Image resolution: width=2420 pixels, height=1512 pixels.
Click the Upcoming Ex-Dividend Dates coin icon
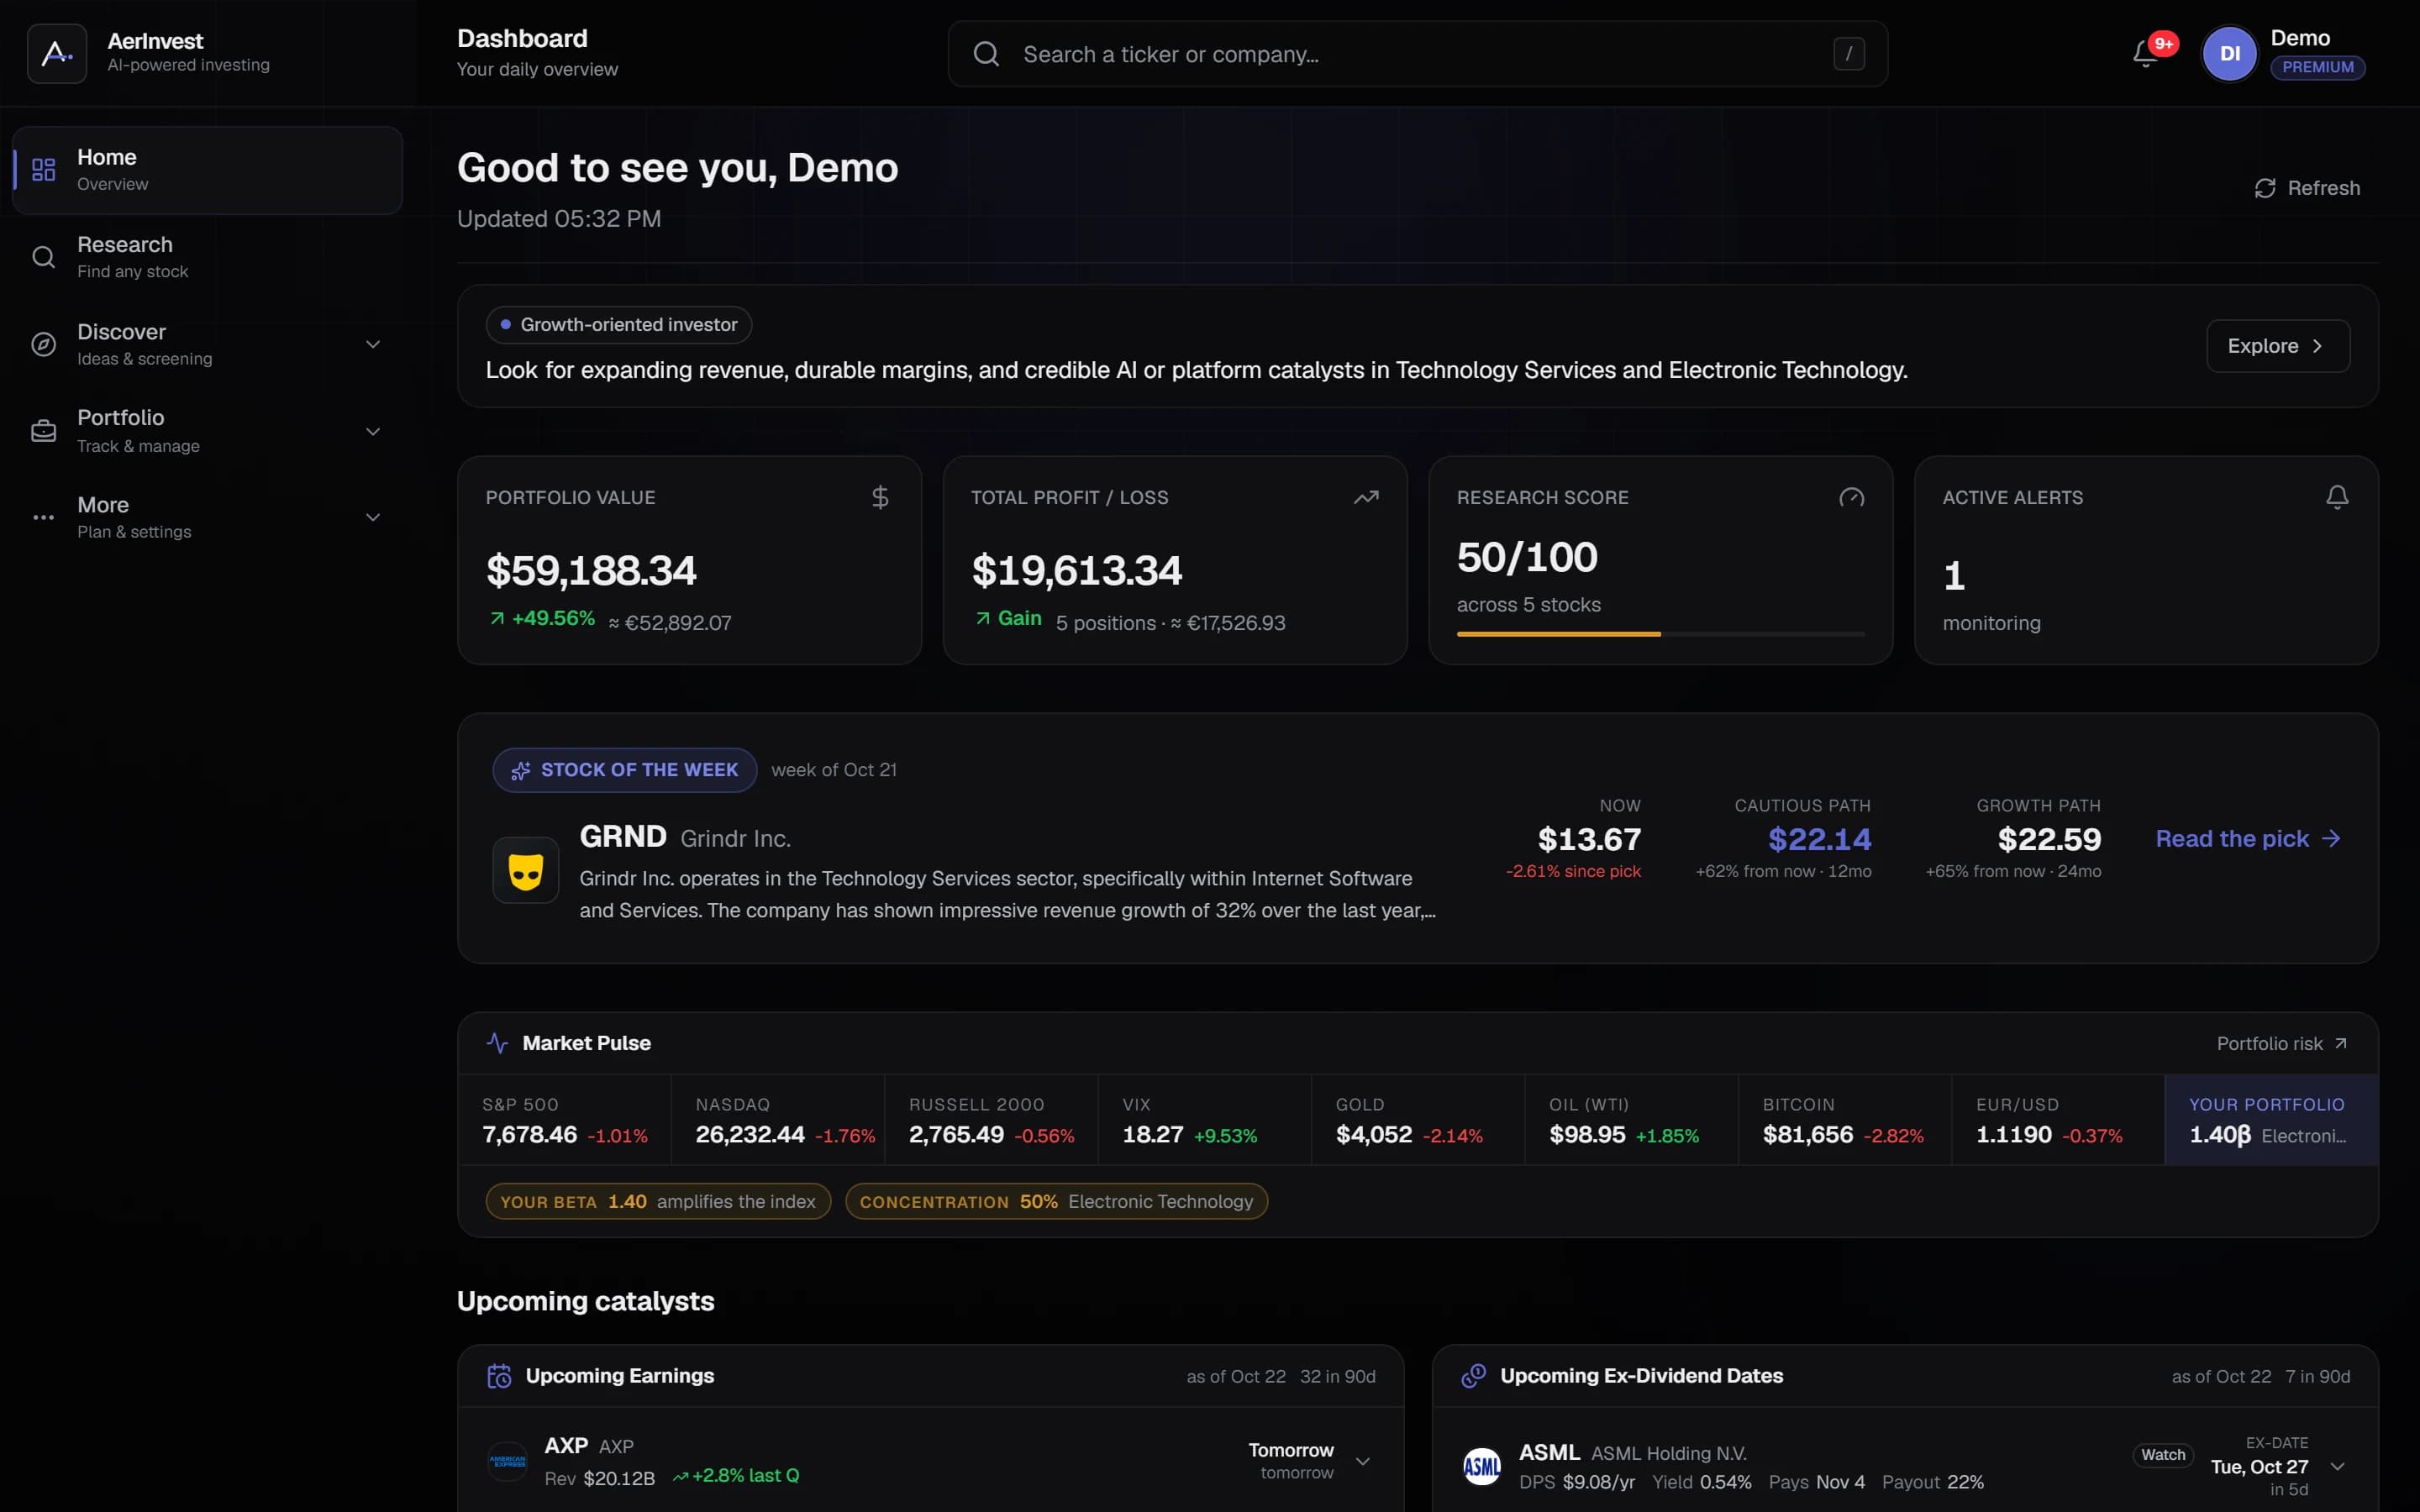pyautogui.click(x=1473, y=1376)
